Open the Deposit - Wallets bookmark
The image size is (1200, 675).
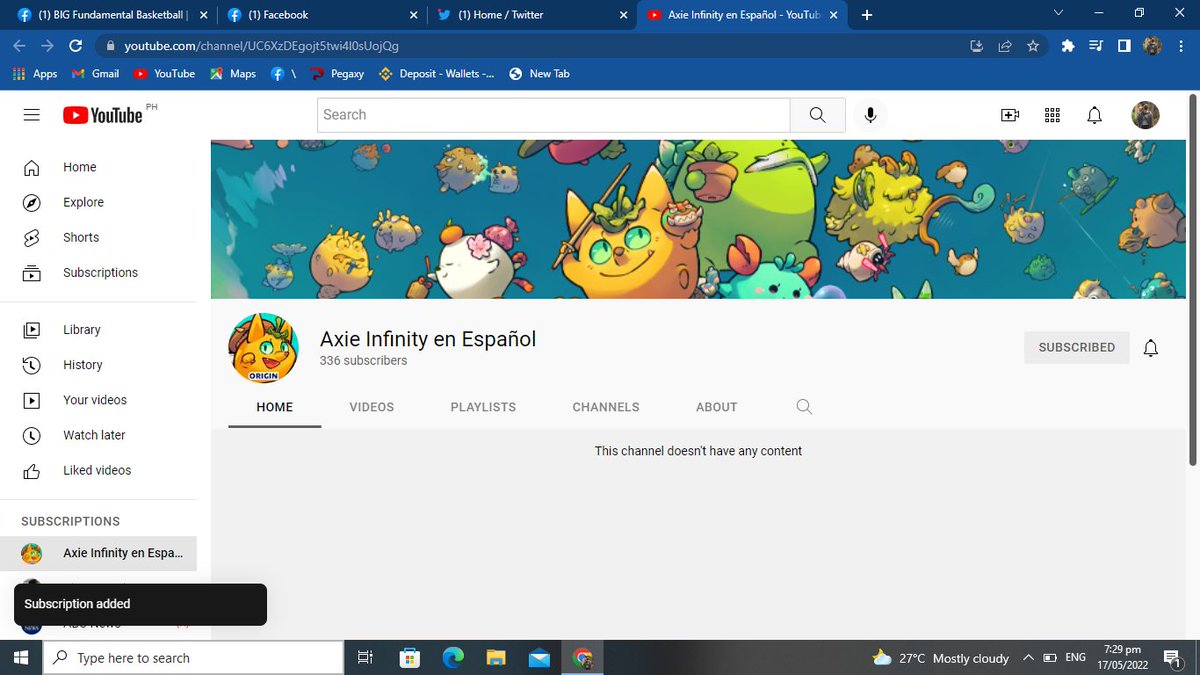click(437, 74)
